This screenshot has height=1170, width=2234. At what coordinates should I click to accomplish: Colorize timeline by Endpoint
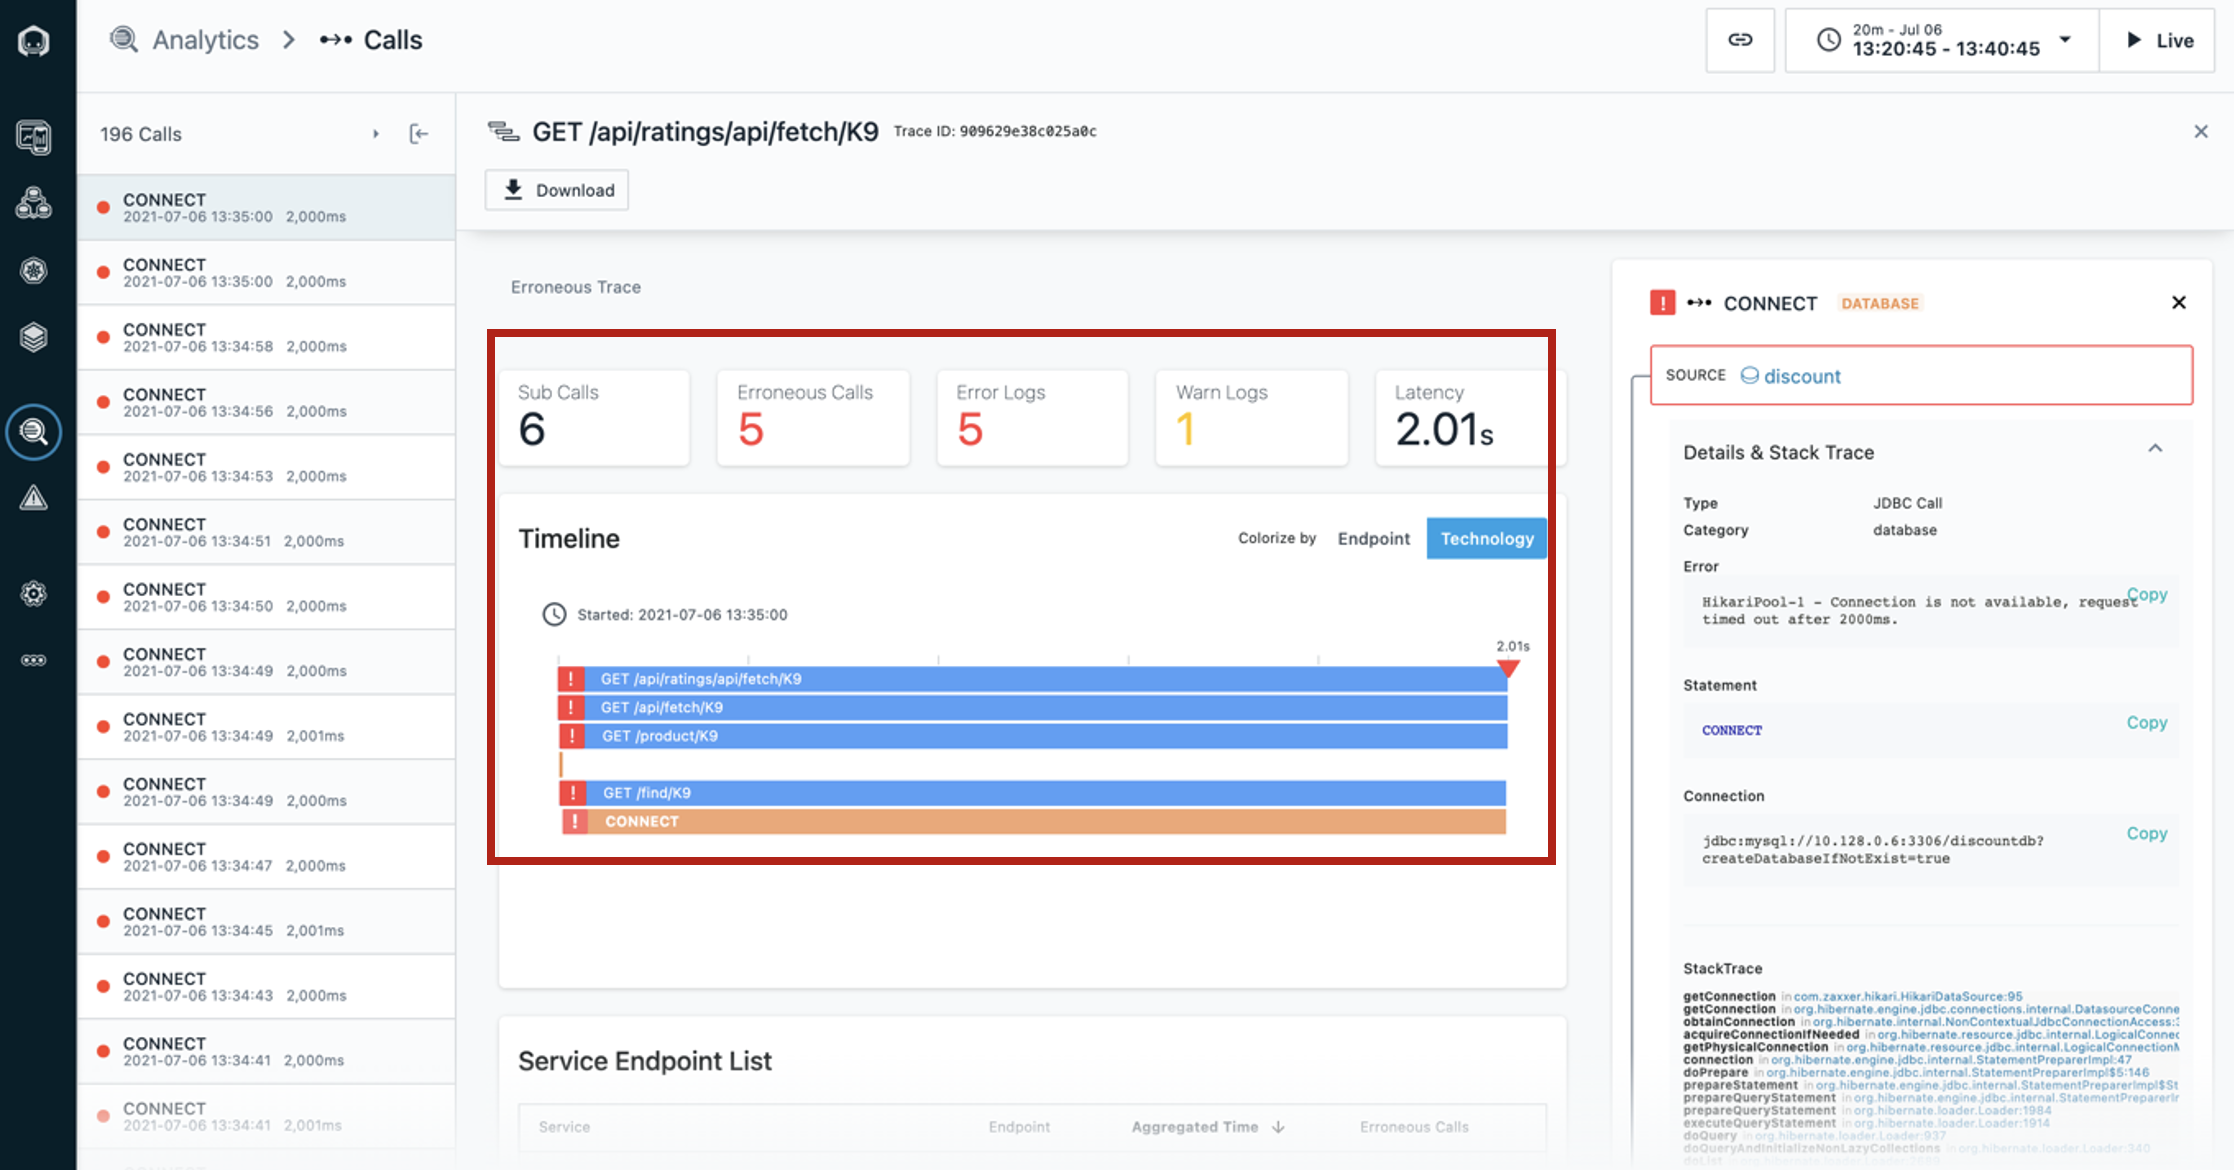(x=1373, y=538)
